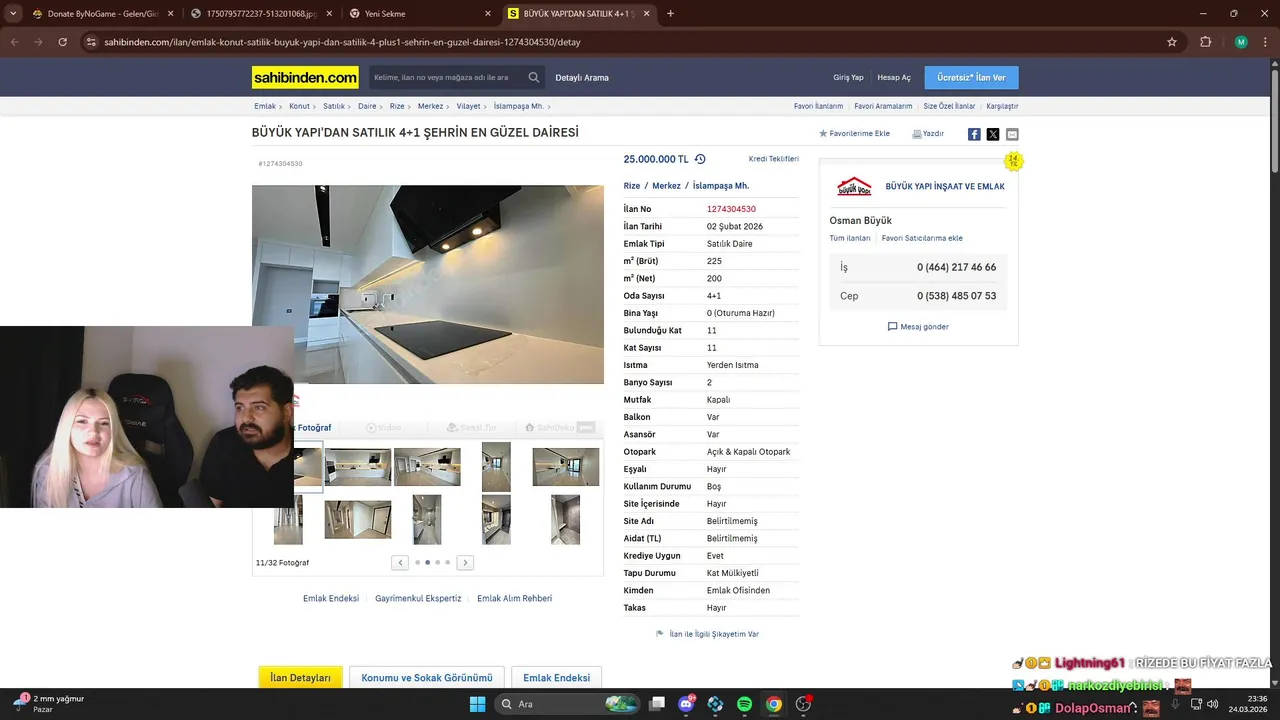Click weather widget in taskbar

pos(48,704)
